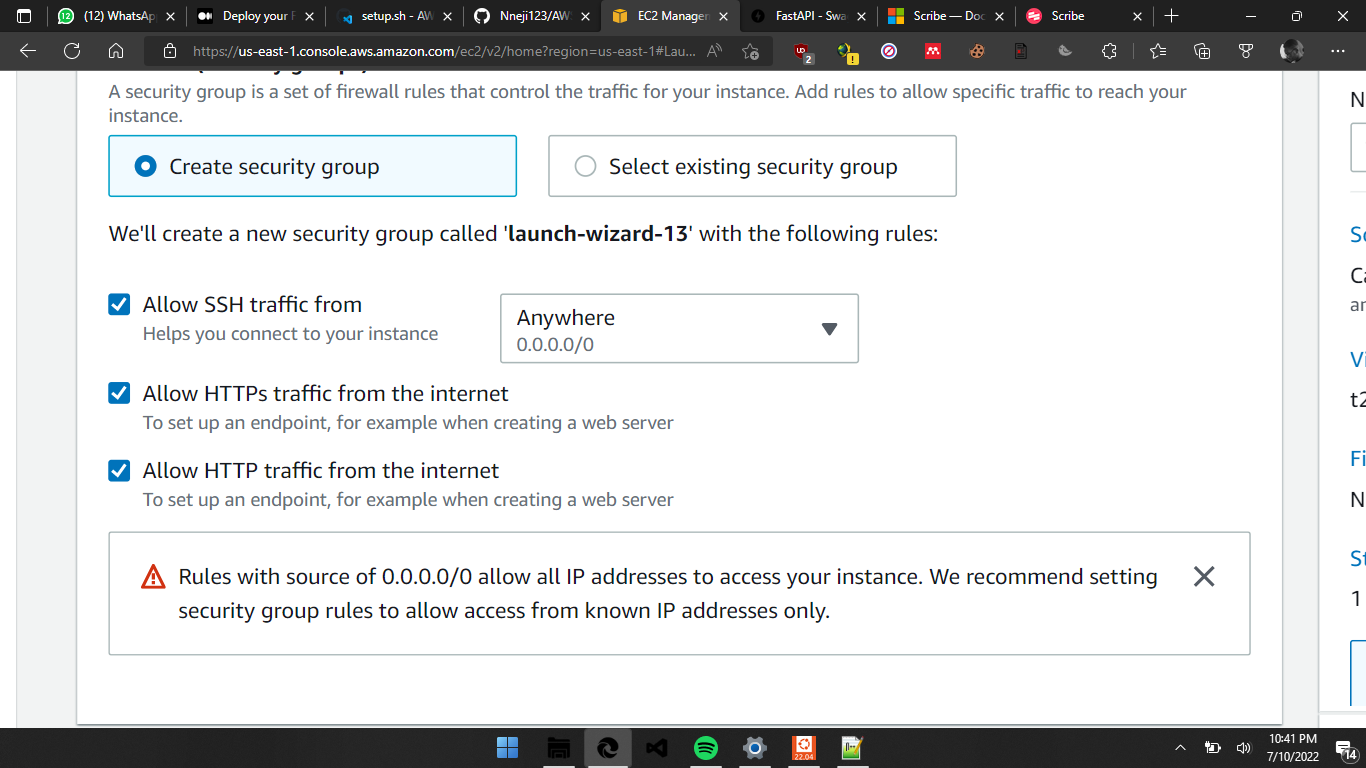This screenshot has height=768, width=1366.
Task: Click the Microsoft Edge taskbar icon
Action: click(x=607, y=748)
